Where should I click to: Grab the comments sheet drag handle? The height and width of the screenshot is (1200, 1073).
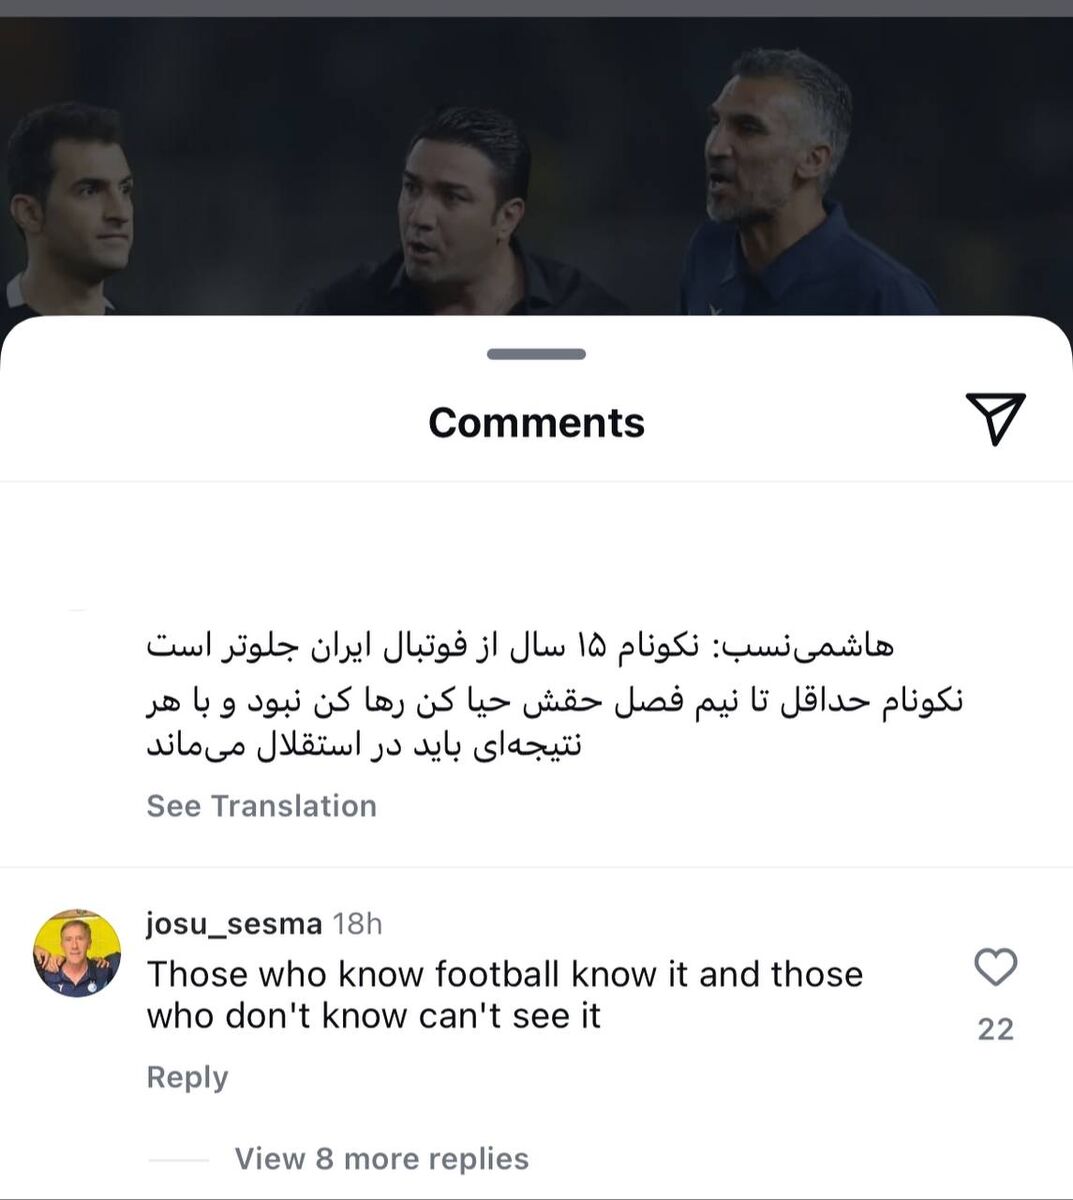[x=536, y=354]
